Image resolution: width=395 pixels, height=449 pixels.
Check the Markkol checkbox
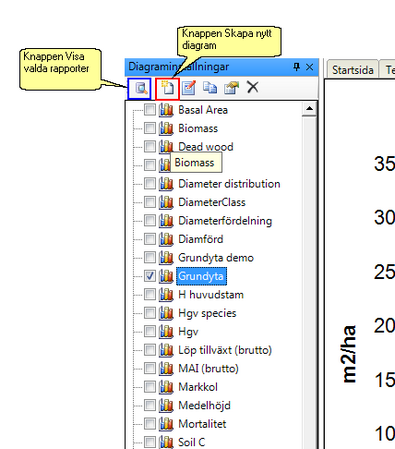(150, 387)
